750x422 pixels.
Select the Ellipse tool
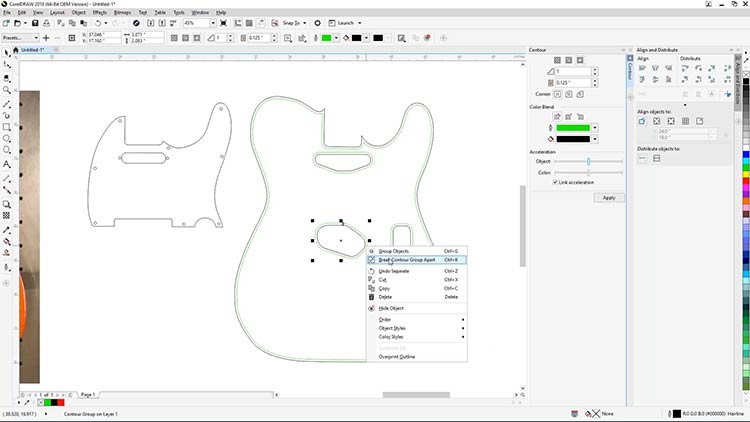coord(6,139)
